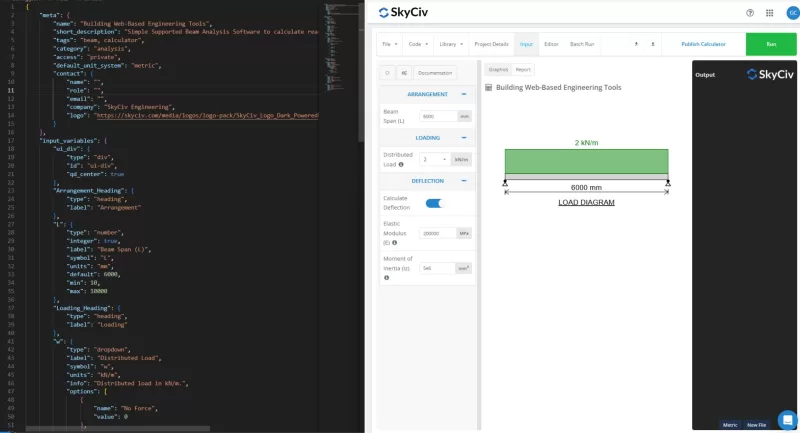Click the info icon under Moment of Inertia

(x=386, y=278)
